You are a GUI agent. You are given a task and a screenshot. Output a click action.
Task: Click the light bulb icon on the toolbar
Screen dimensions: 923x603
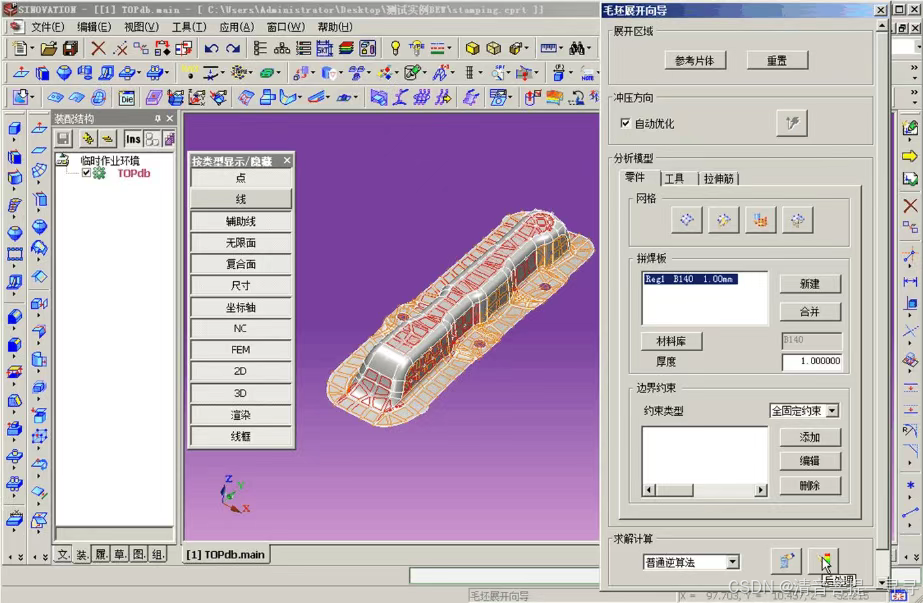[395, 47]
